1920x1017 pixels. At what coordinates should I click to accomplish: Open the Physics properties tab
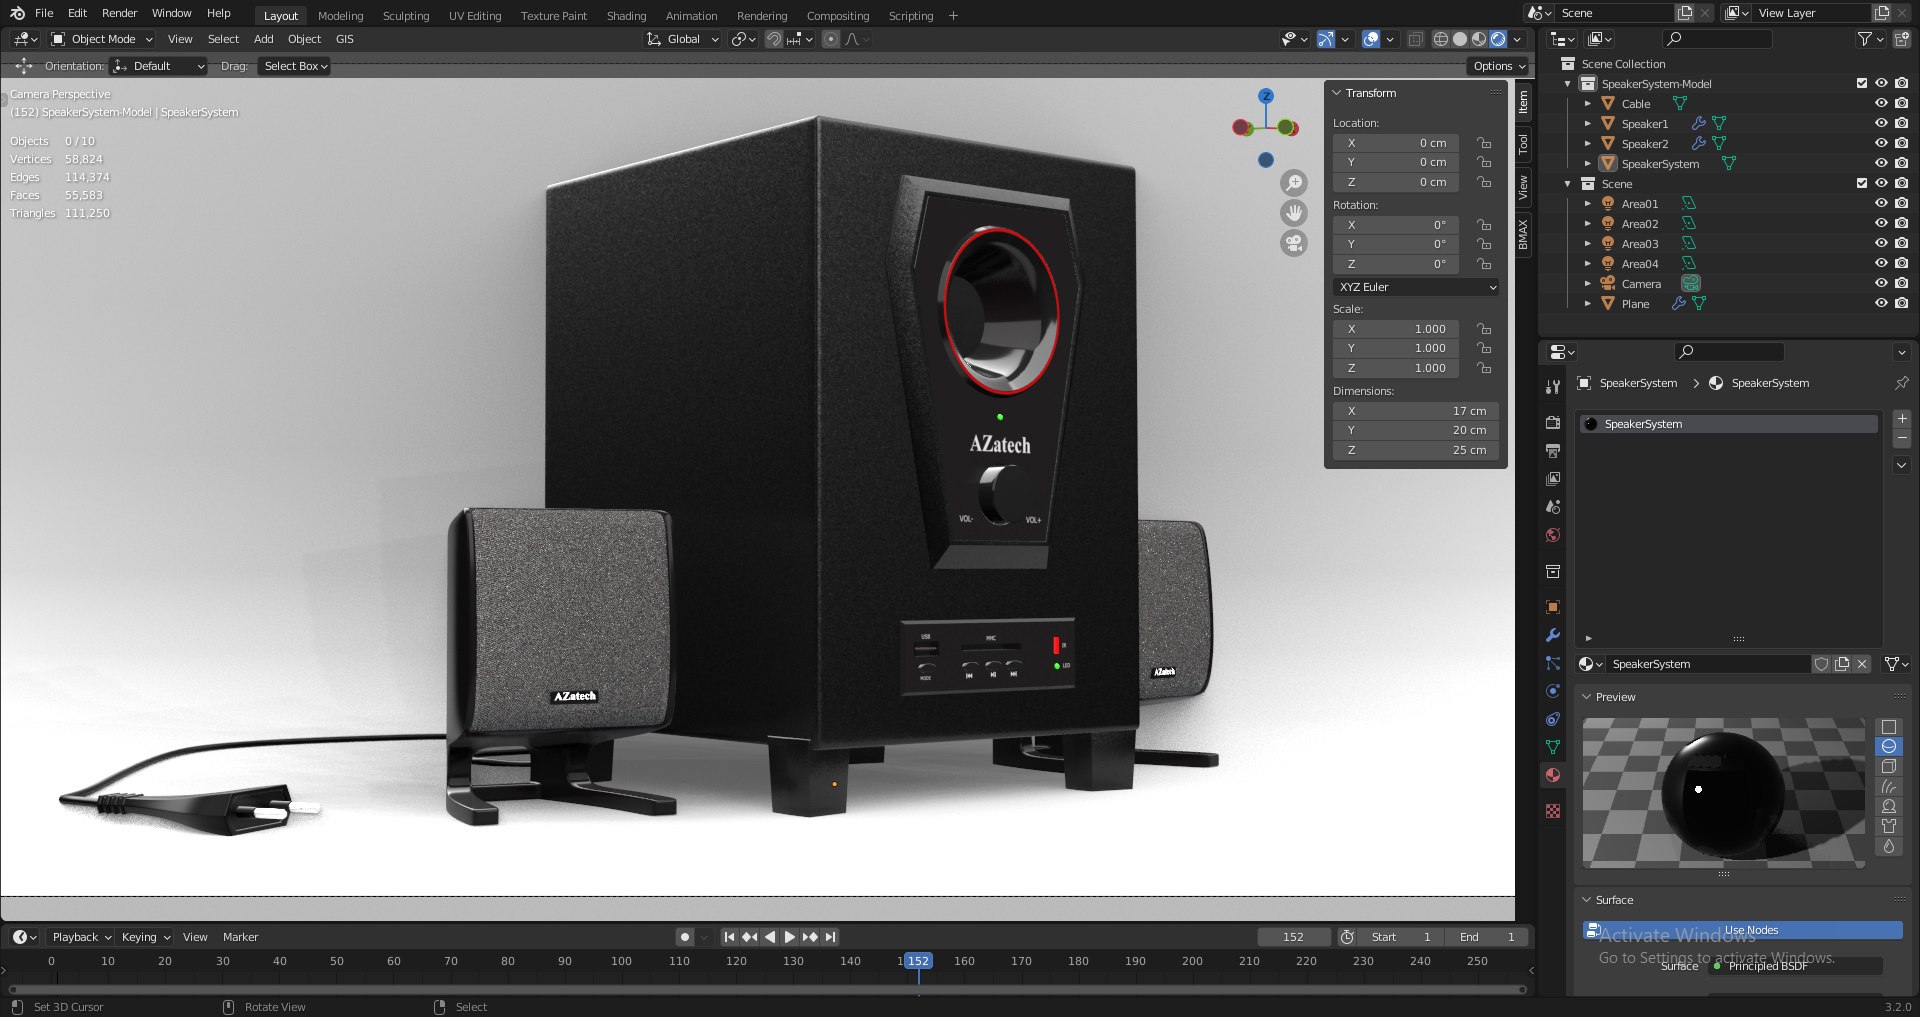1553,691
